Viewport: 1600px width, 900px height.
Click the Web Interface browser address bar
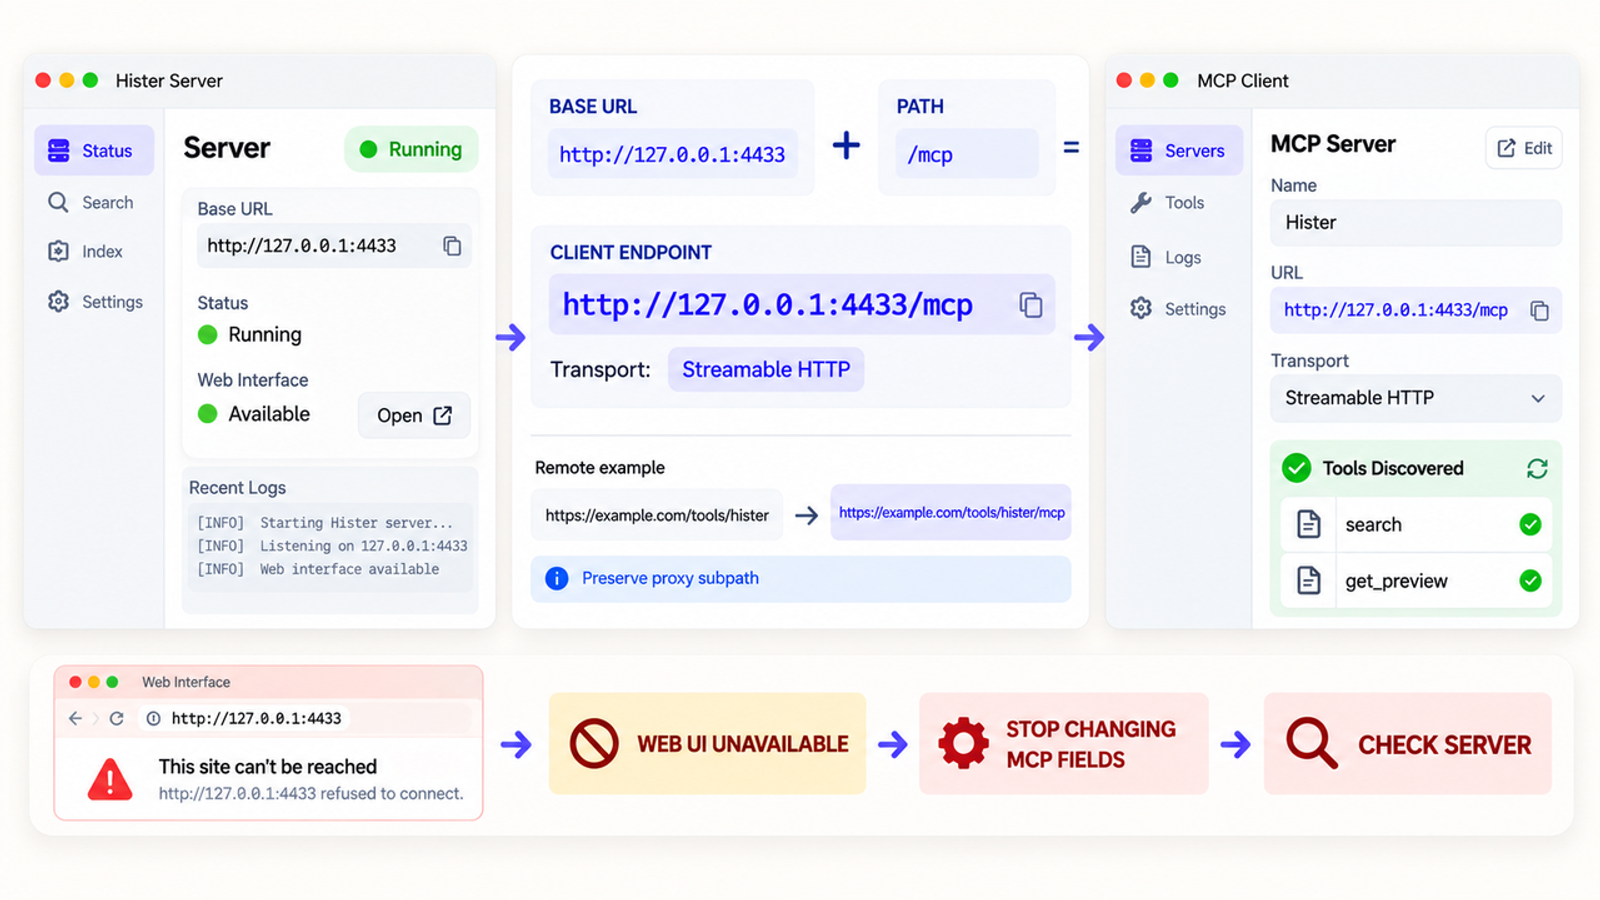[305, 718]
